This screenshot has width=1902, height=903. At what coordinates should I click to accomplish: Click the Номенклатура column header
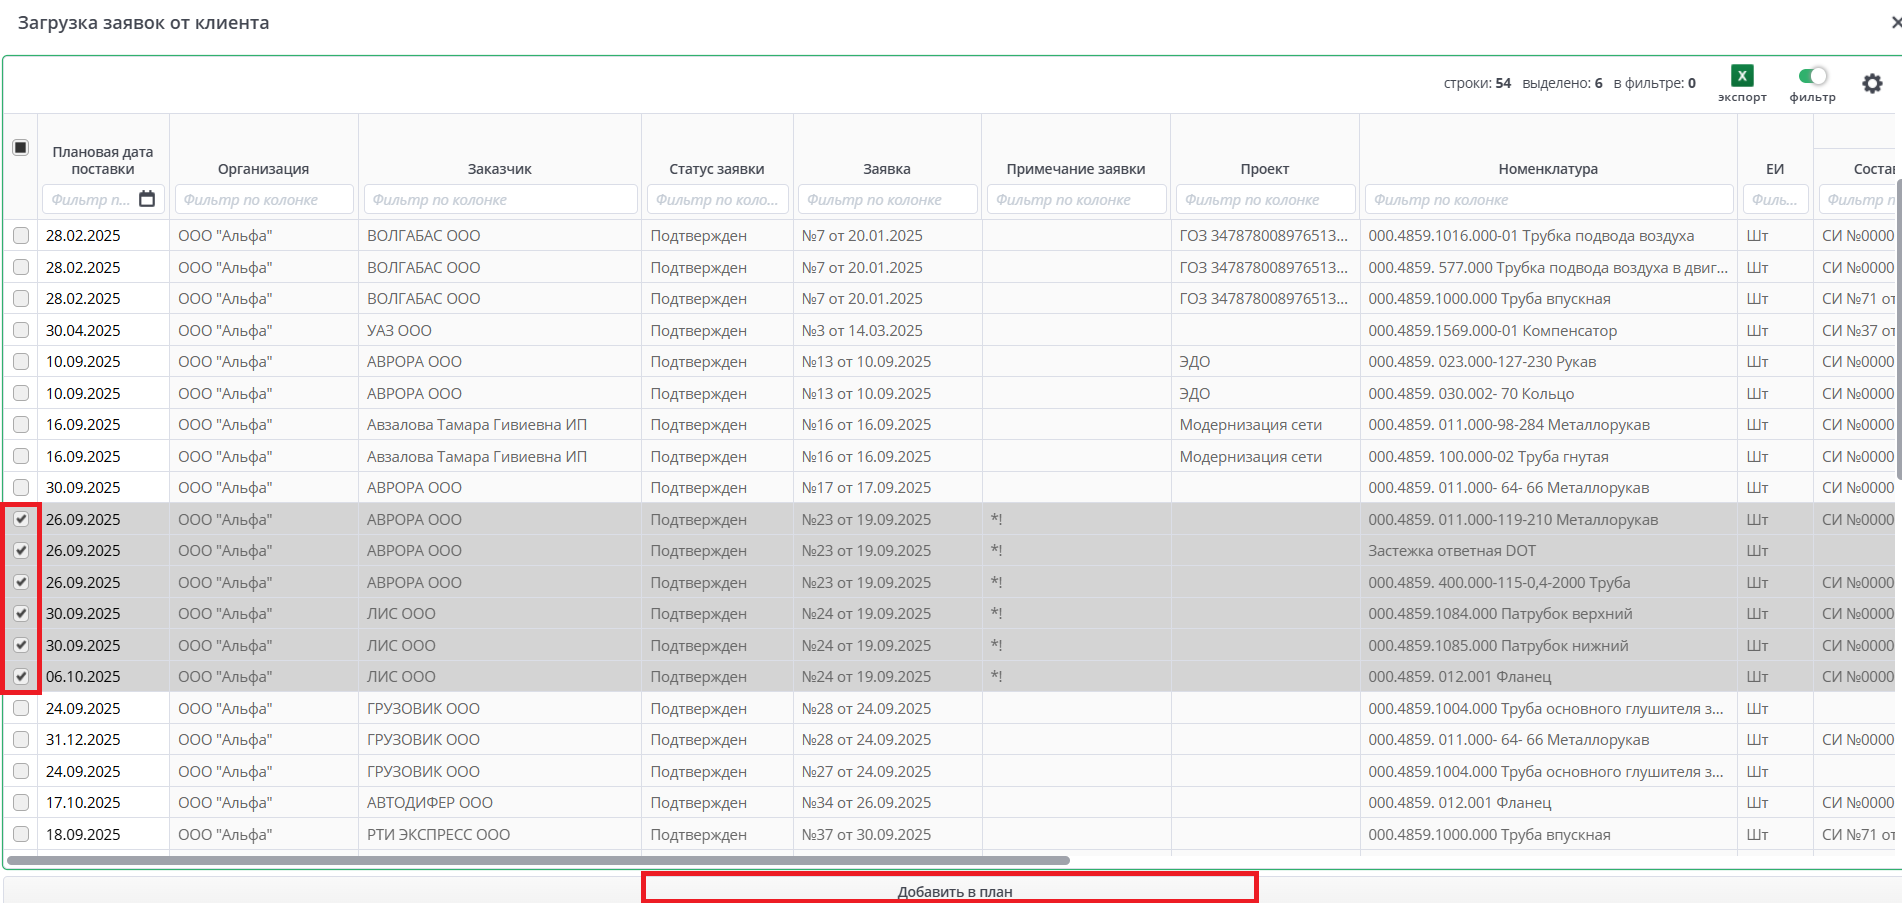click(1547, 169)
